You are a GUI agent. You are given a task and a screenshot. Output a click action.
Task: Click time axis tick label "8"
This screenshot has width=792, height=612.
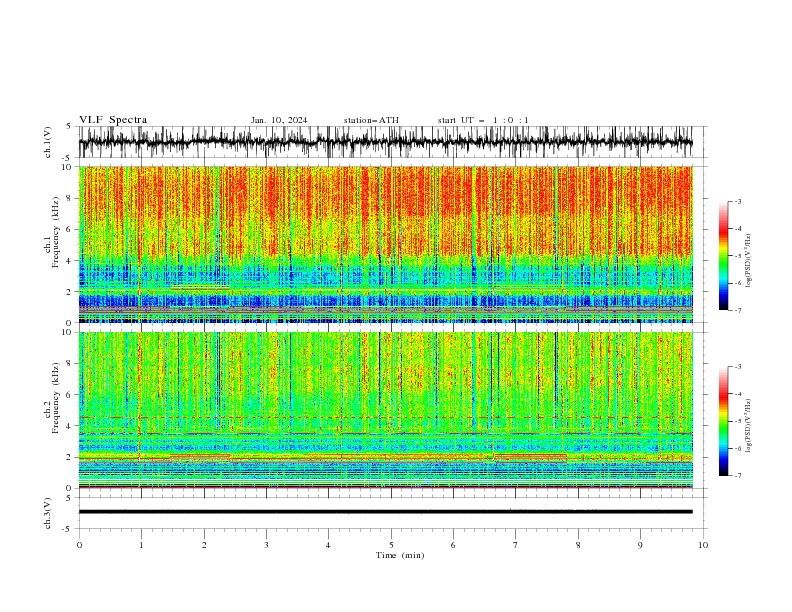(578, 545)
